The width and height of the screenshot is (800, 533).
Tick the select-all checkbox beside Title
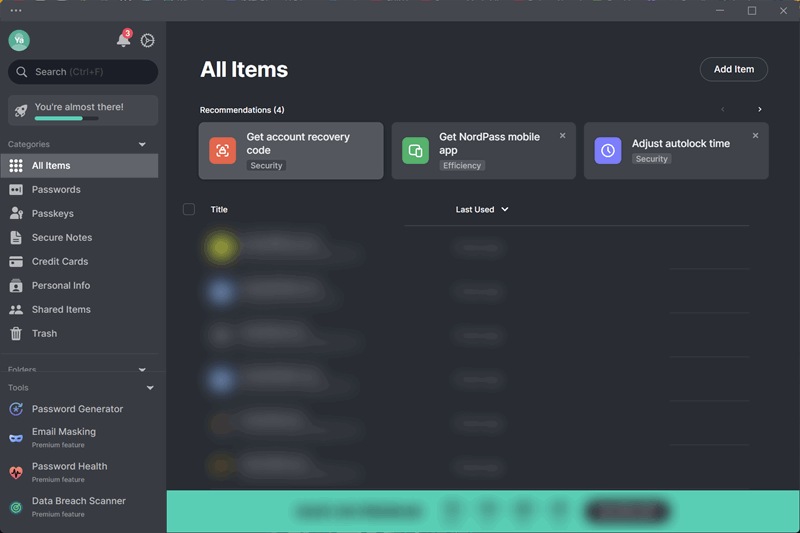[189, 209]
